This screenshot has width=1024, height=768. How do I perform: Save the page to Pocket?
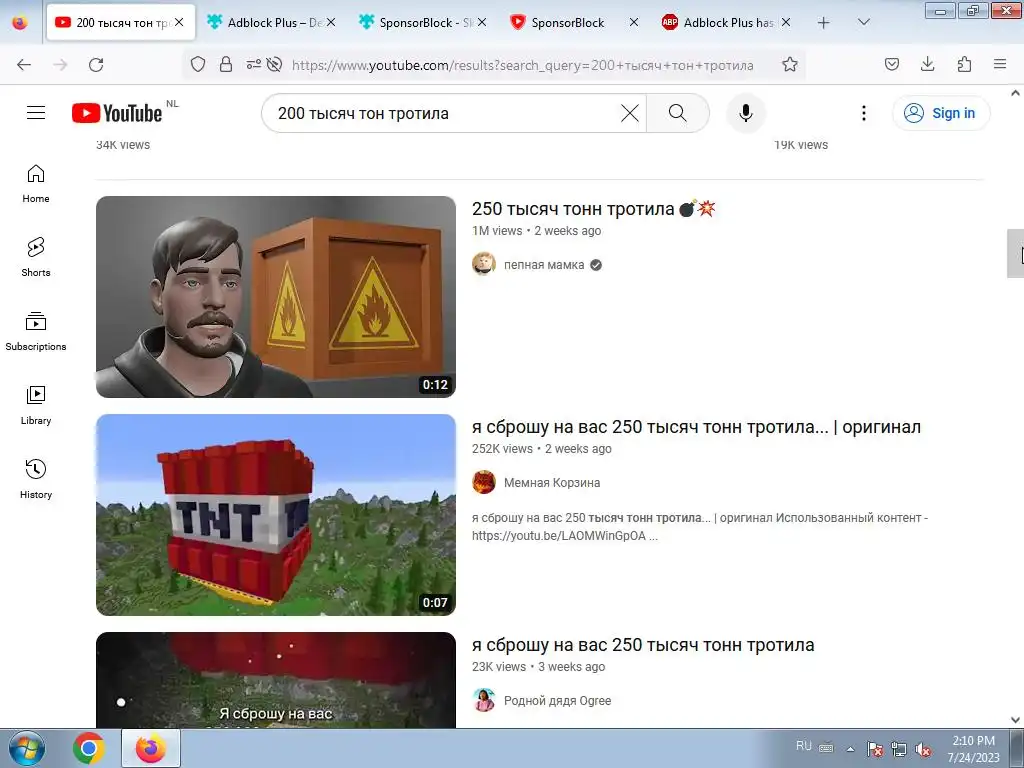click(891, 64)
